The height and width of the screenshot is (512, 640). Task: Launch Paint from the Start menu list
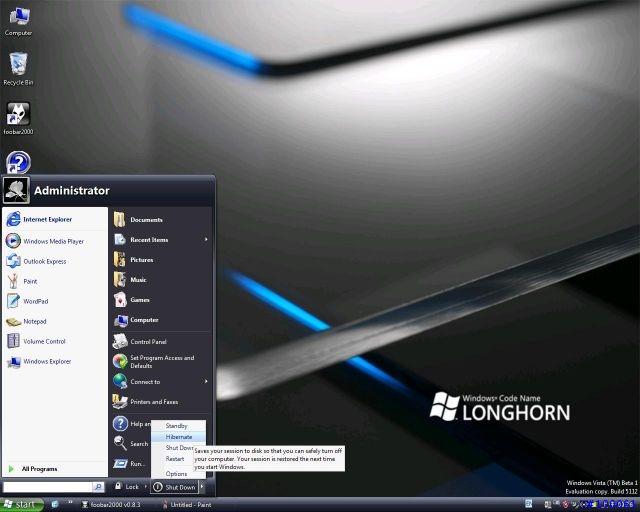pos(55,281)
